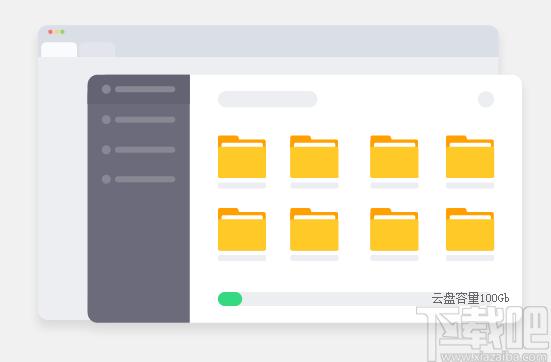The image size is (551, 362).
Task: Click the rounded search bar above folders
Action: point(267,99)
